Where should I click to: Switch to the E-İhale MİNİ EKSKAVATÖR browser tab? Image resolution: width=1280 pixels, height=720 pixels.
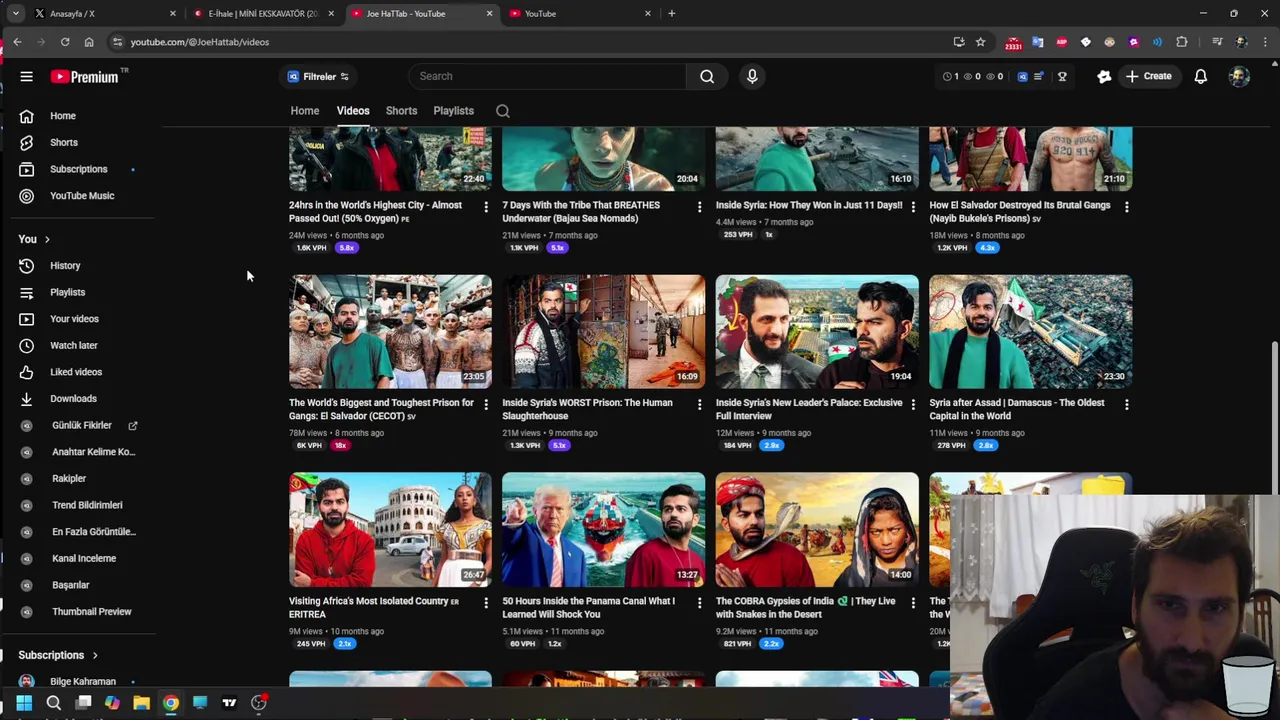pos(263,14)
